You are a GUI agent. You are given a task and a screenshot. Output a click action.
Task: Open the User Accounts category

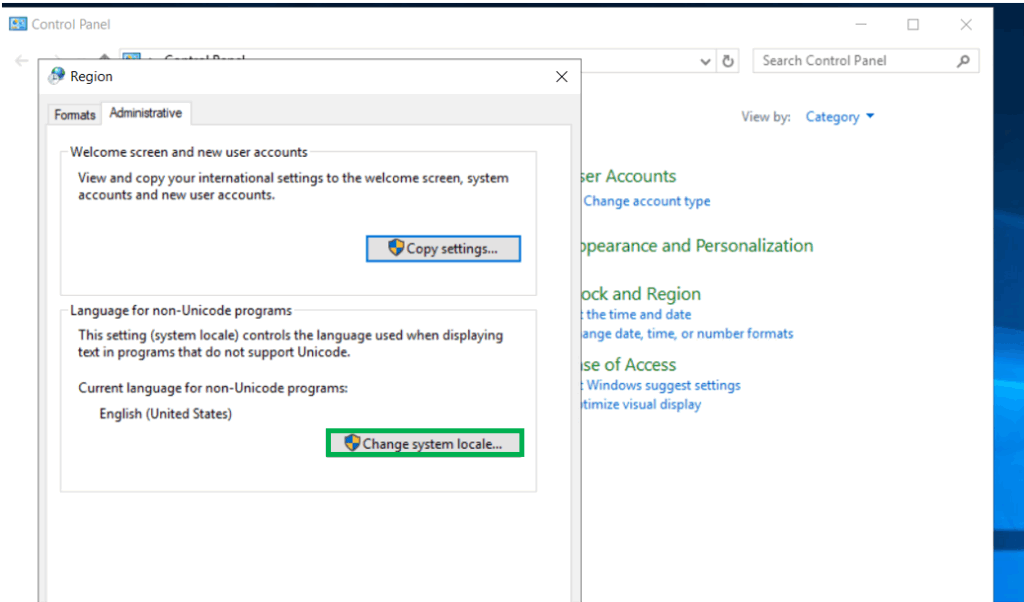[x=628, y=176]
